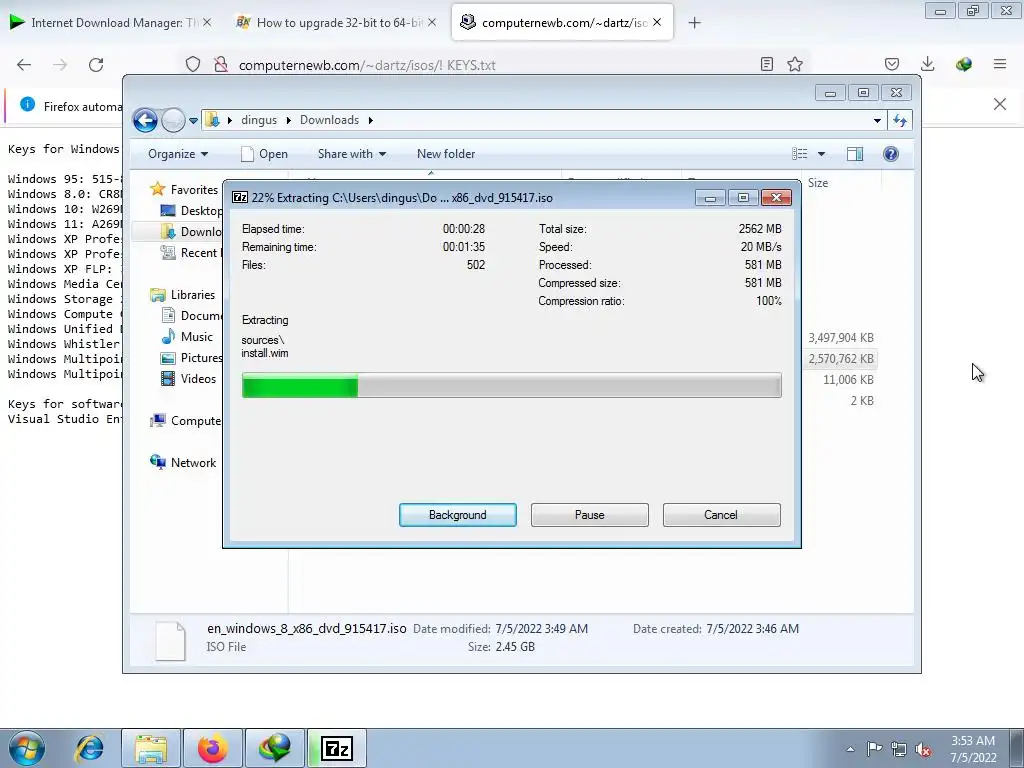This screenshot has width=1024, height=768.
Task: Pause the 7-Zip extraction
Action: 589,515
